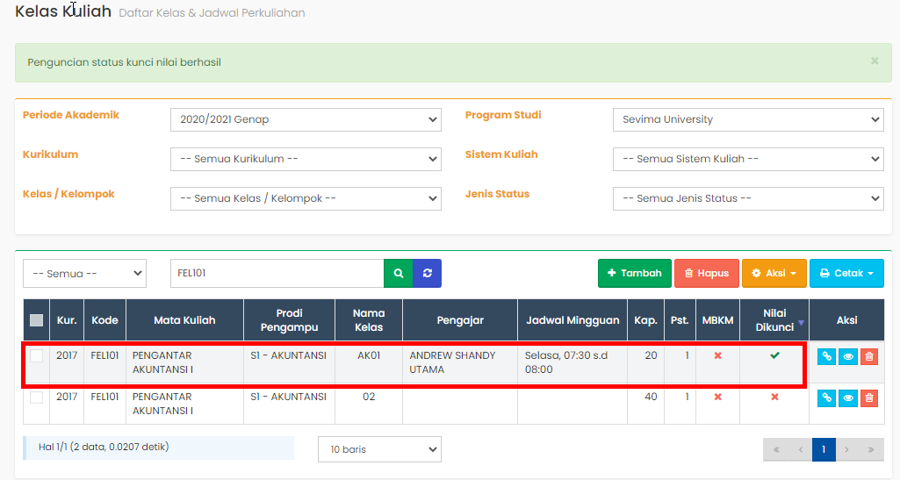Click link icon in class 02 row
This screenshot has width=900, height=480.
point(826,398)
